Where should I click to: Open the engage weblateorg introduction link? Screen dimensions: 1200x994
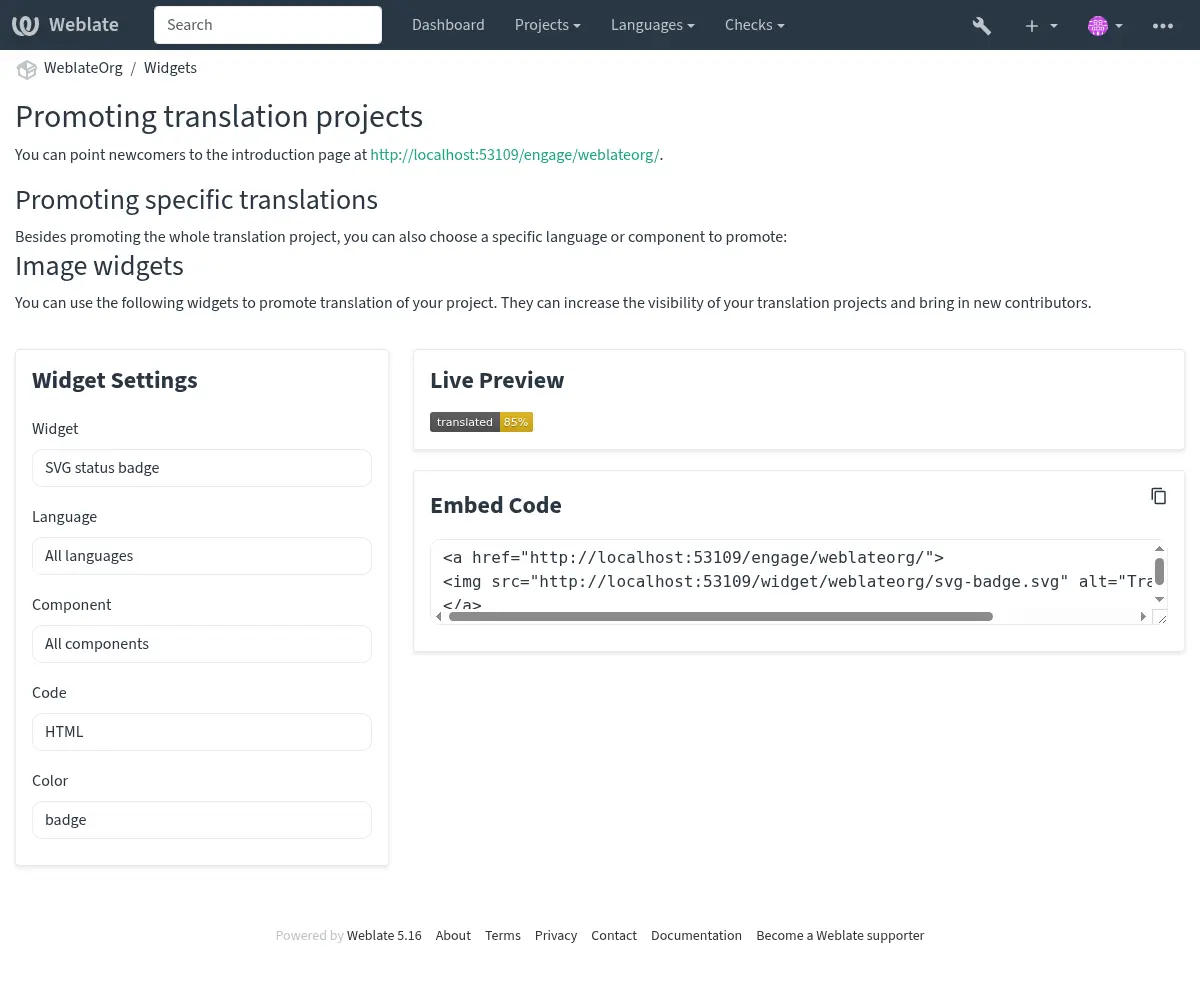[x=514, y=155]
